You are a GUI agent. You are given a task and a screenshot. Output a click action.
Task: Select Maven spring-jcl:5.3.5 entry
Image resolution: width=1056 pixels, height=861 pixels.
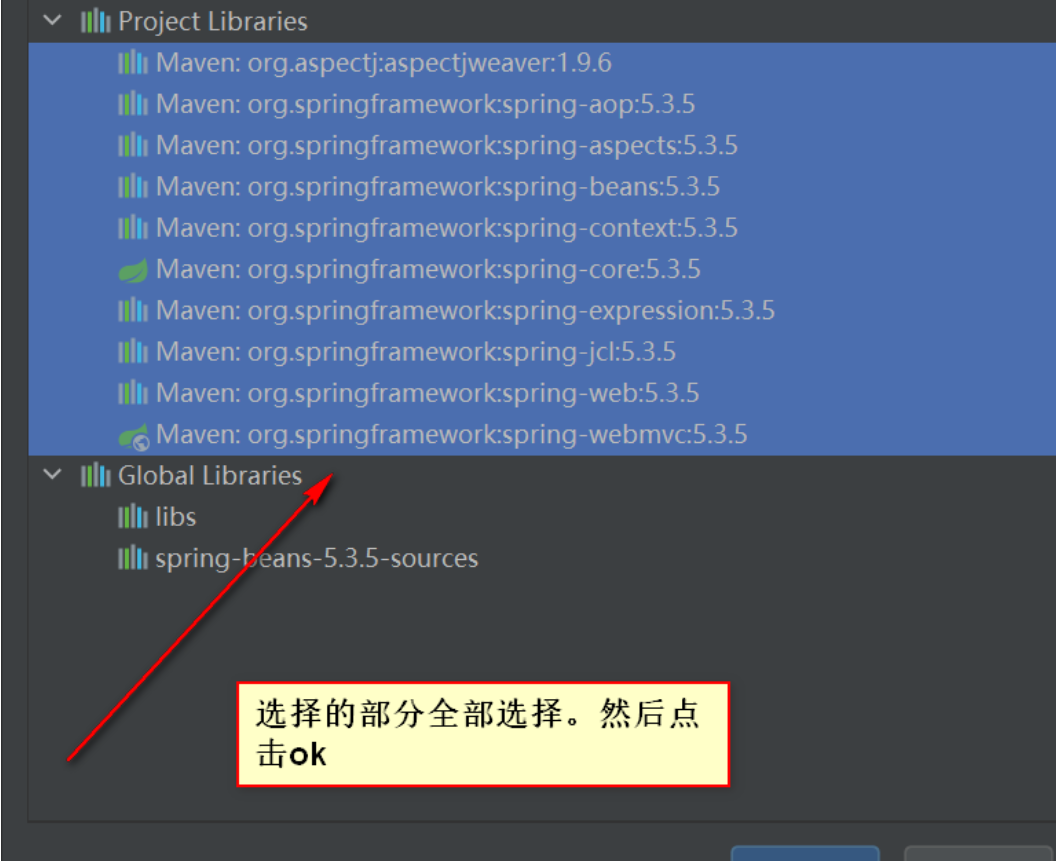[x=542, y=352]
